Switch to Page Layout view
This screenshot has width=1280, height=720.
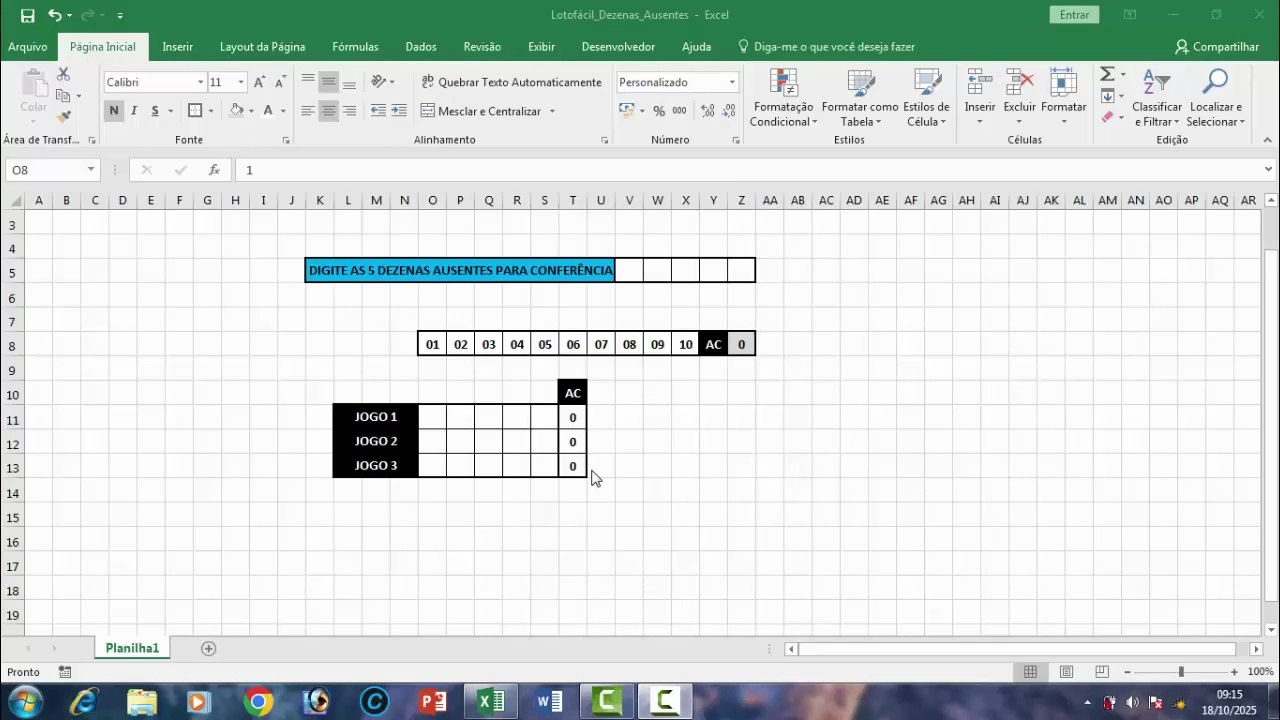coord(1067,672)
